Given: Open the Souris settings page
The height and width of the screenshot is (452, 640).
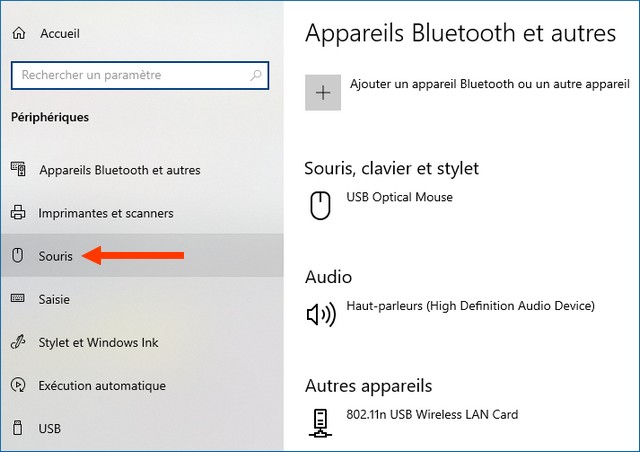Looking at the screenshot, I should (x=56, y=256).
